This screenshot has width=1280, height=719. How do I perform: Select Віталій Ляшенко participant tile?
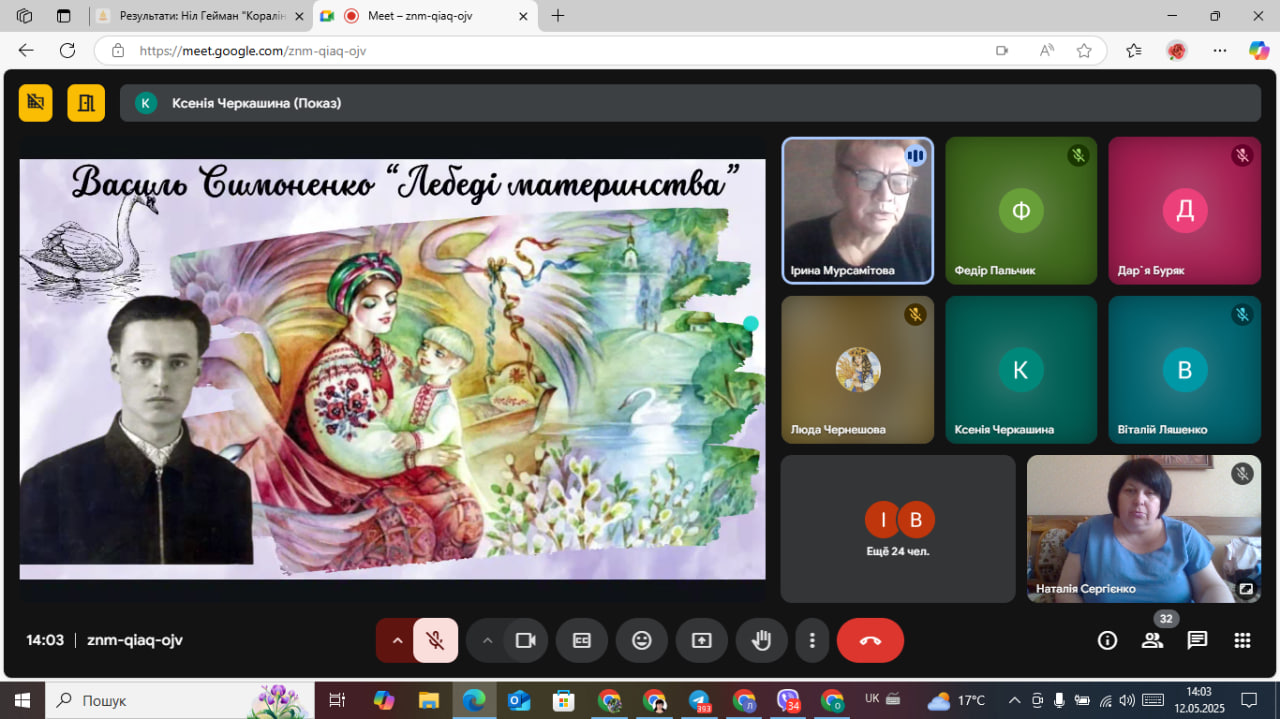tap(1184, 369)
